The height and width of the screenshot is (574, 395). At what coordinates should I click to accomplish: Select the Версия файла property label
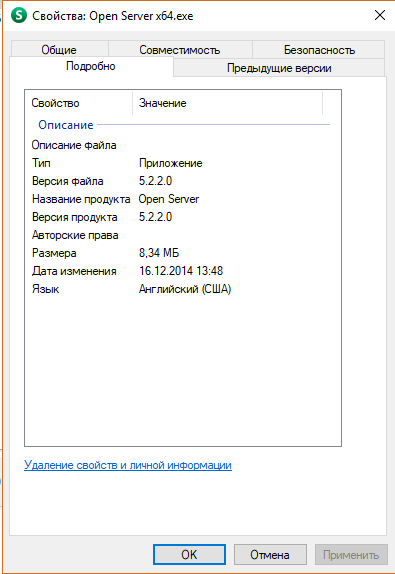click(x=68, y=181)
